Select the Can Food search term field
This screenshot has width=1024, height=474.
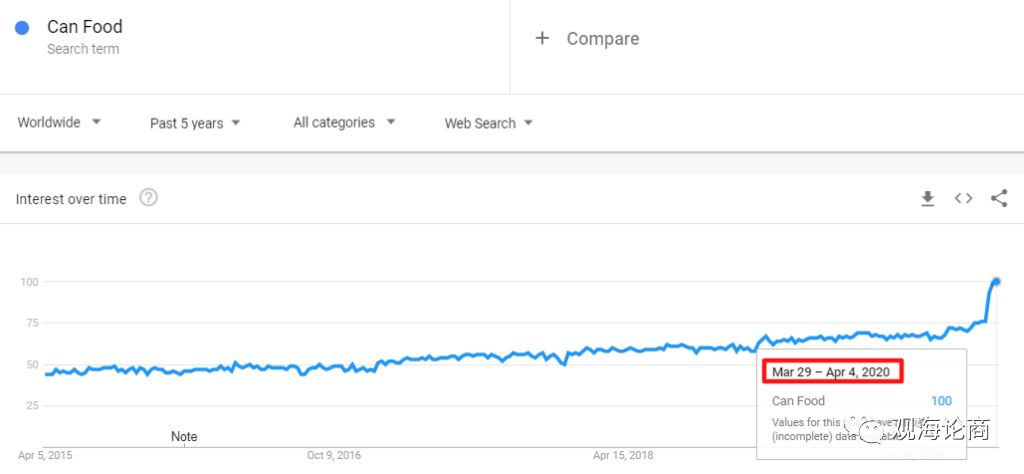pos(85,27)
